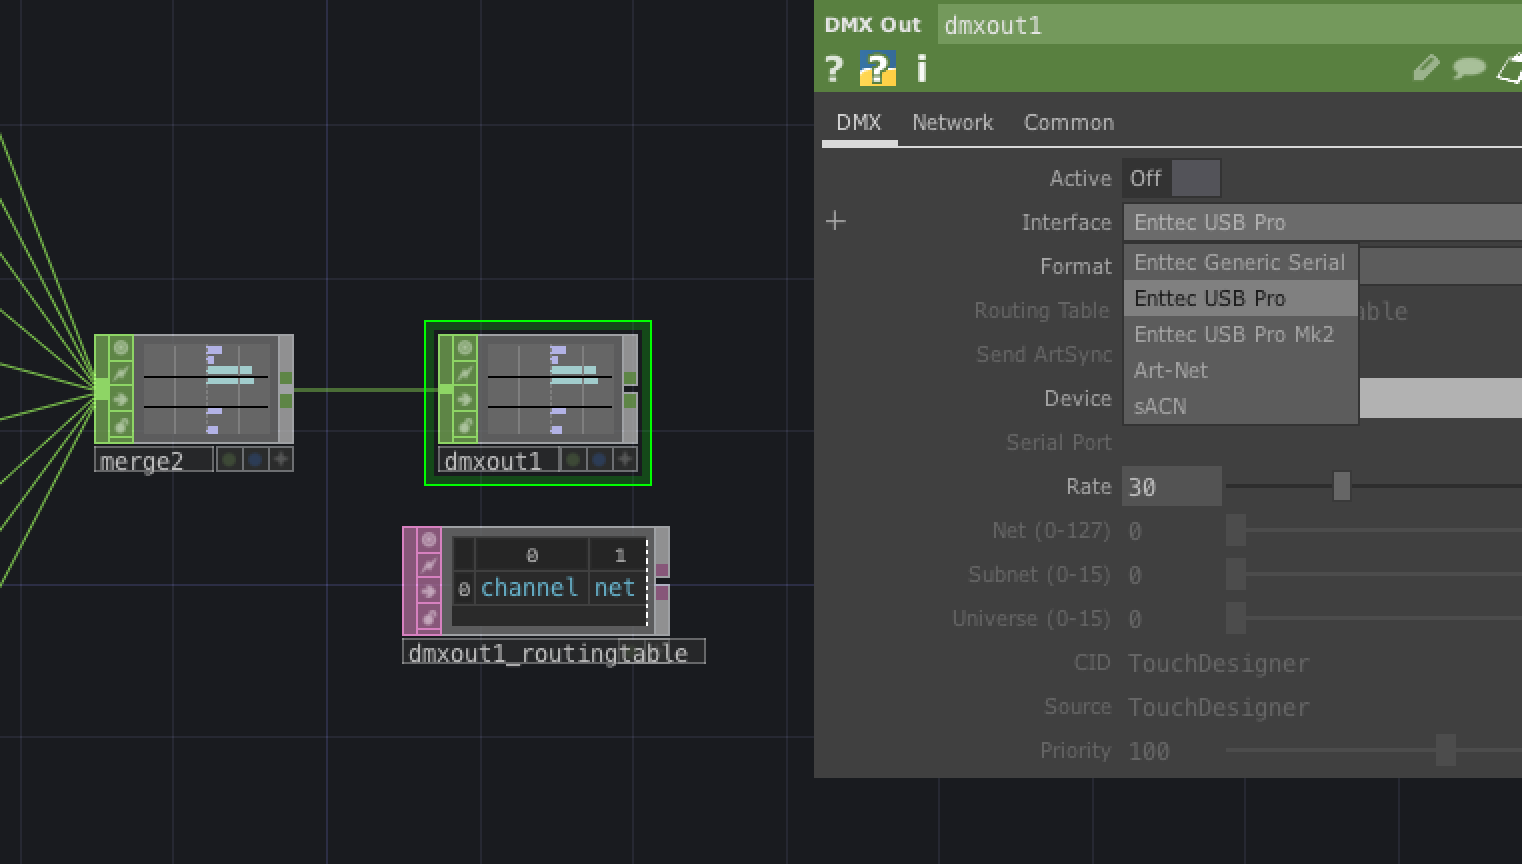Viewport: 1522px width, 864px height.
Task: Click the plus button left of Interface
Action: point(835,220)
